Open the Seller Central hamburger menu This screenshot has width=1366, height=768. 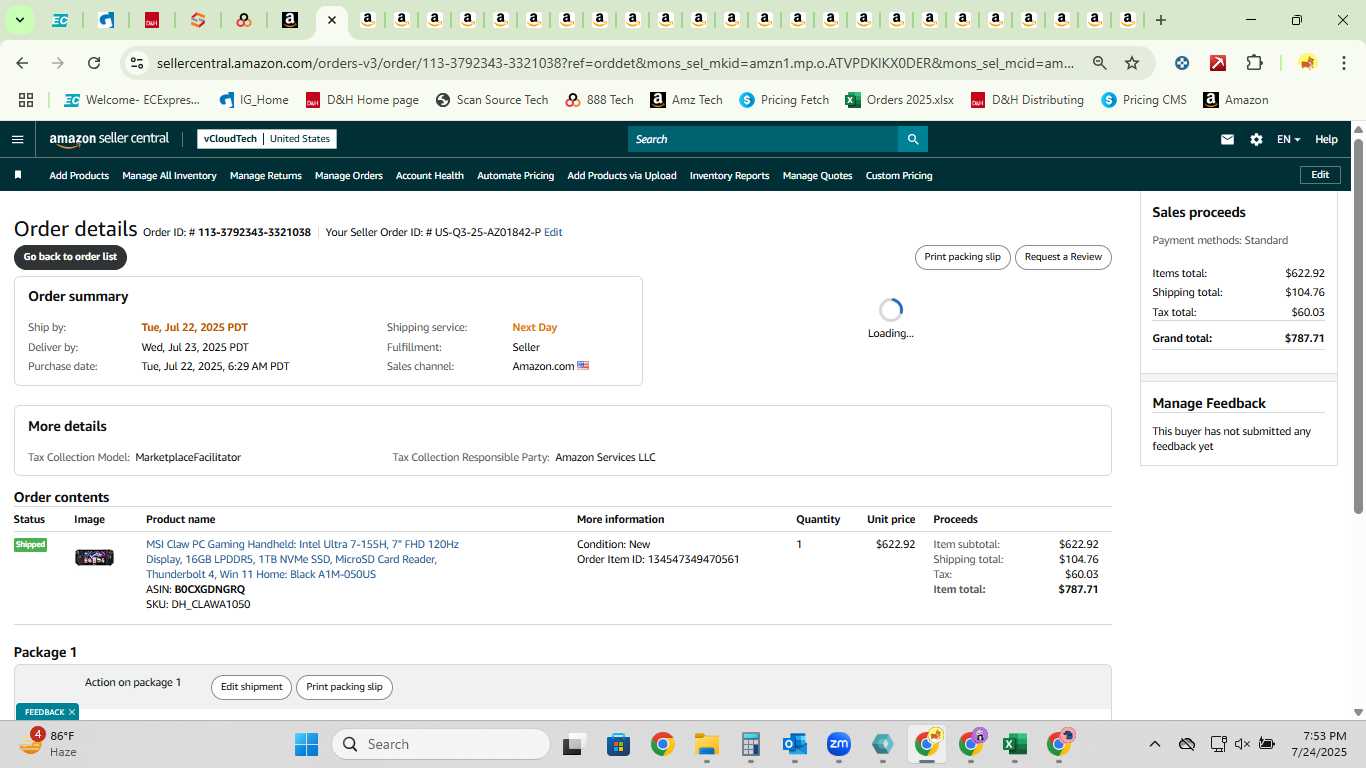[x=17, y=139]
